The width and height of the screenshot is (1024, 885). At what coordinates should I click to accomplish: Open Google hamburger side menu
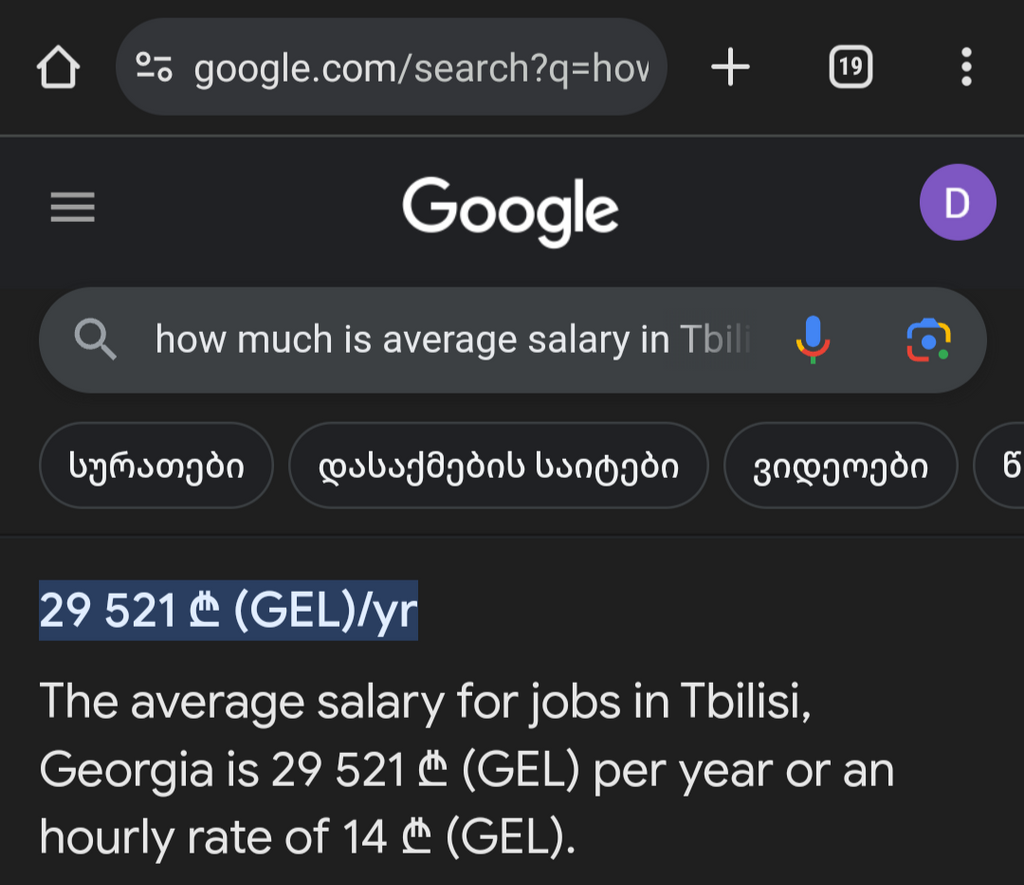(x=72, y=207)
